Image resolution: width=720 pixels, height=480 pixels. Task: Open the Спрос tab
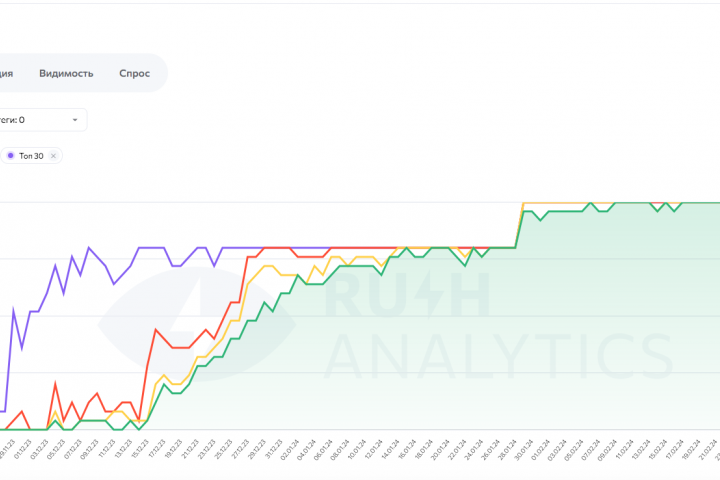point(134,73)
